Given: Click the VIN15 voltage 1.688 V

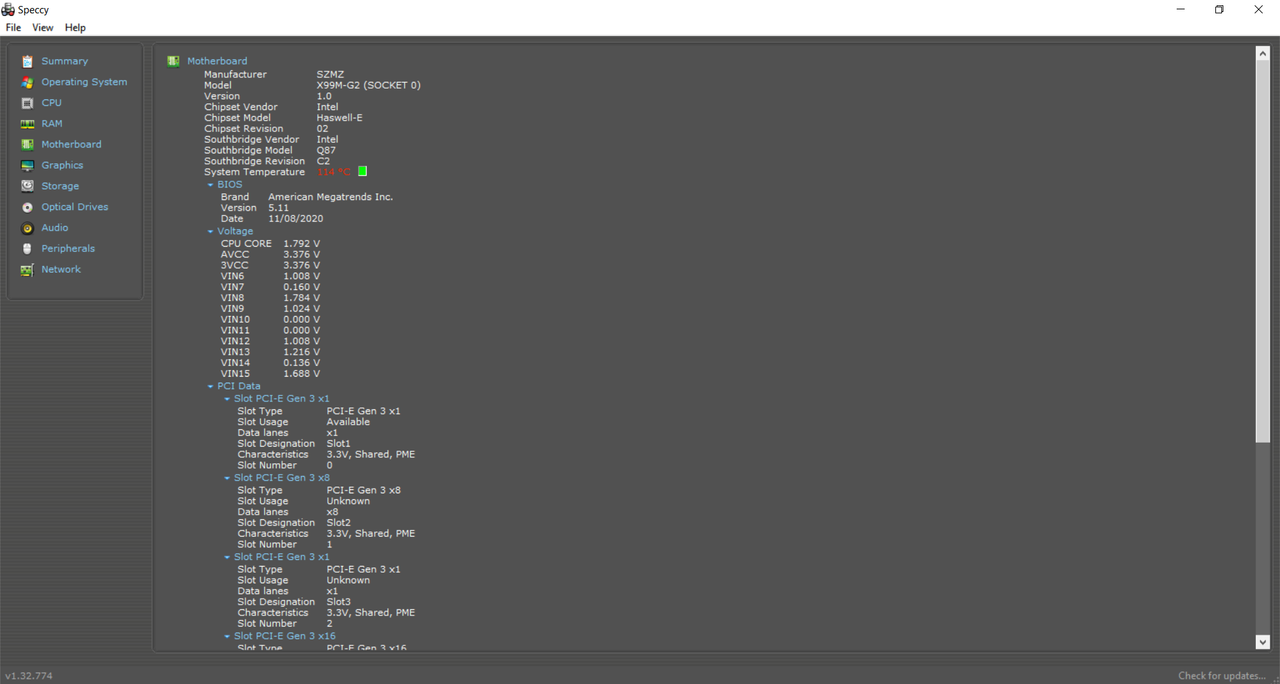Looking at the screenshot, I should (301, 374).
